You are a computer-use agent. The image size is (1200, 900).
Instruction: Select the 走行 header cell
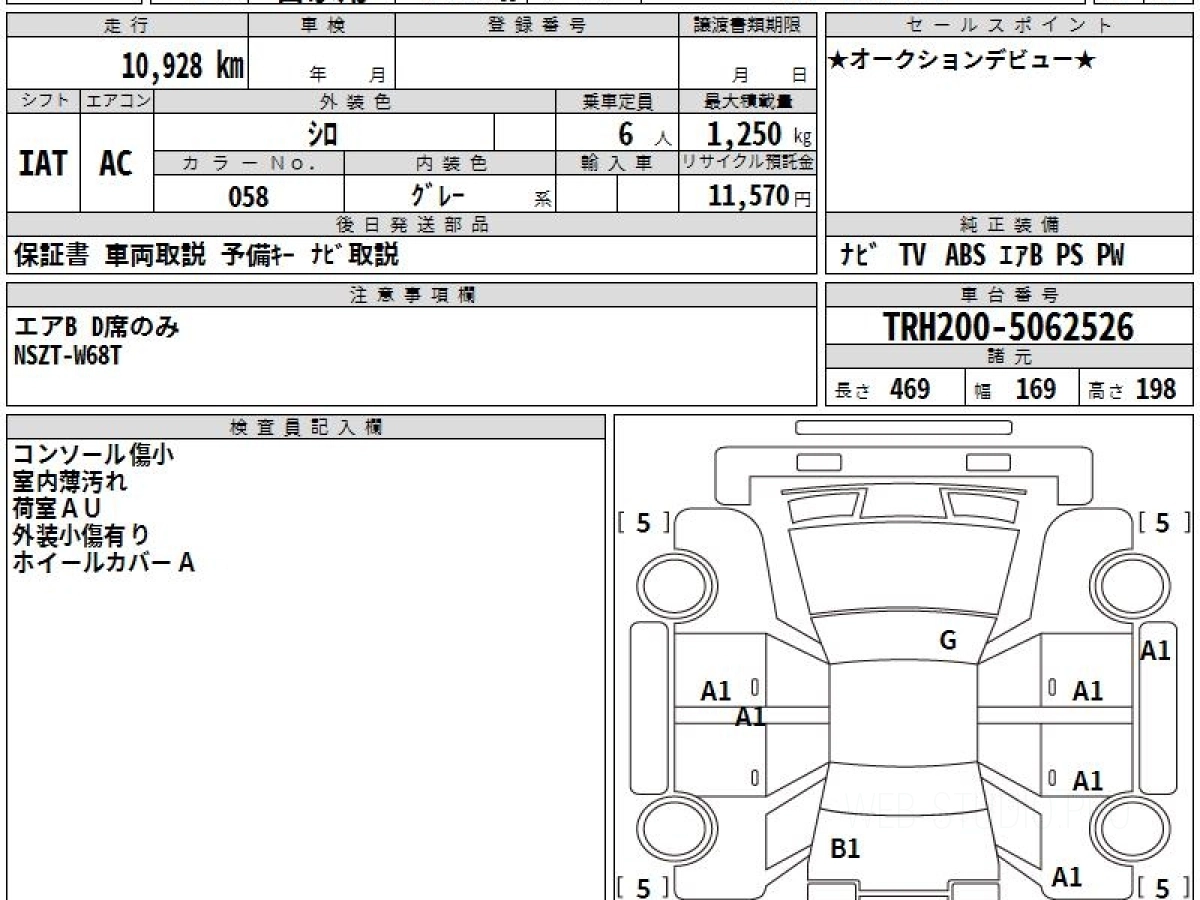127,26
